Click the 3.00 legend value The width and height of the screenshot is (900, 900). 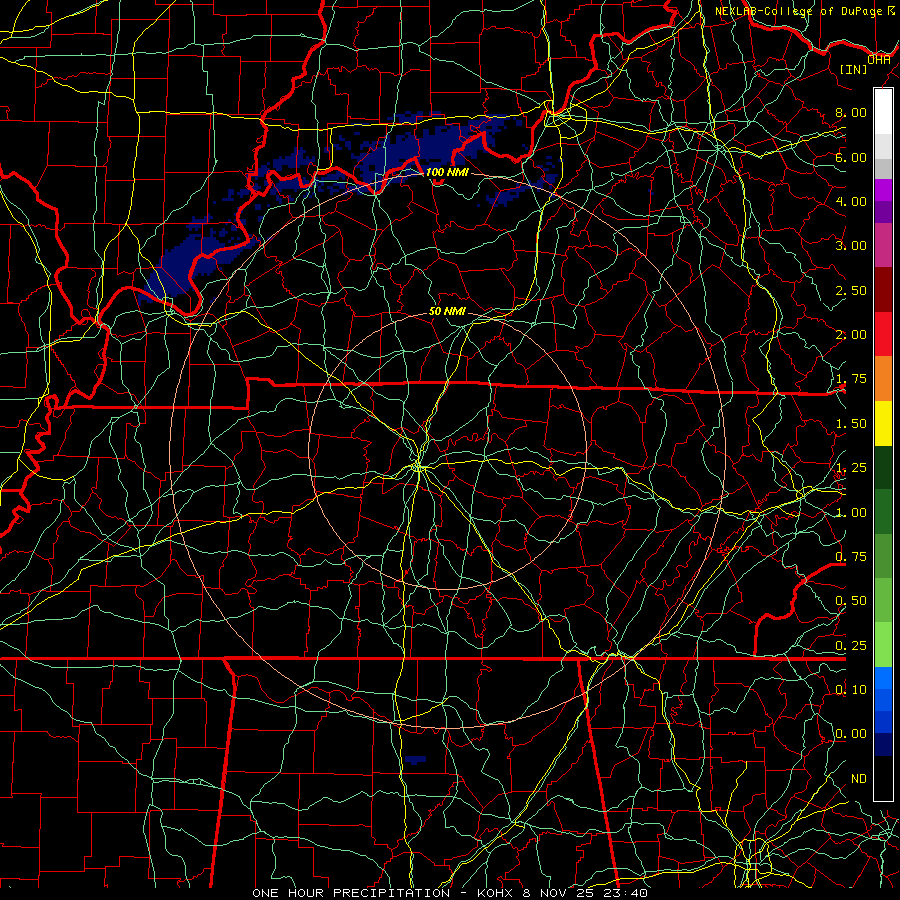(x=851, y=246)
